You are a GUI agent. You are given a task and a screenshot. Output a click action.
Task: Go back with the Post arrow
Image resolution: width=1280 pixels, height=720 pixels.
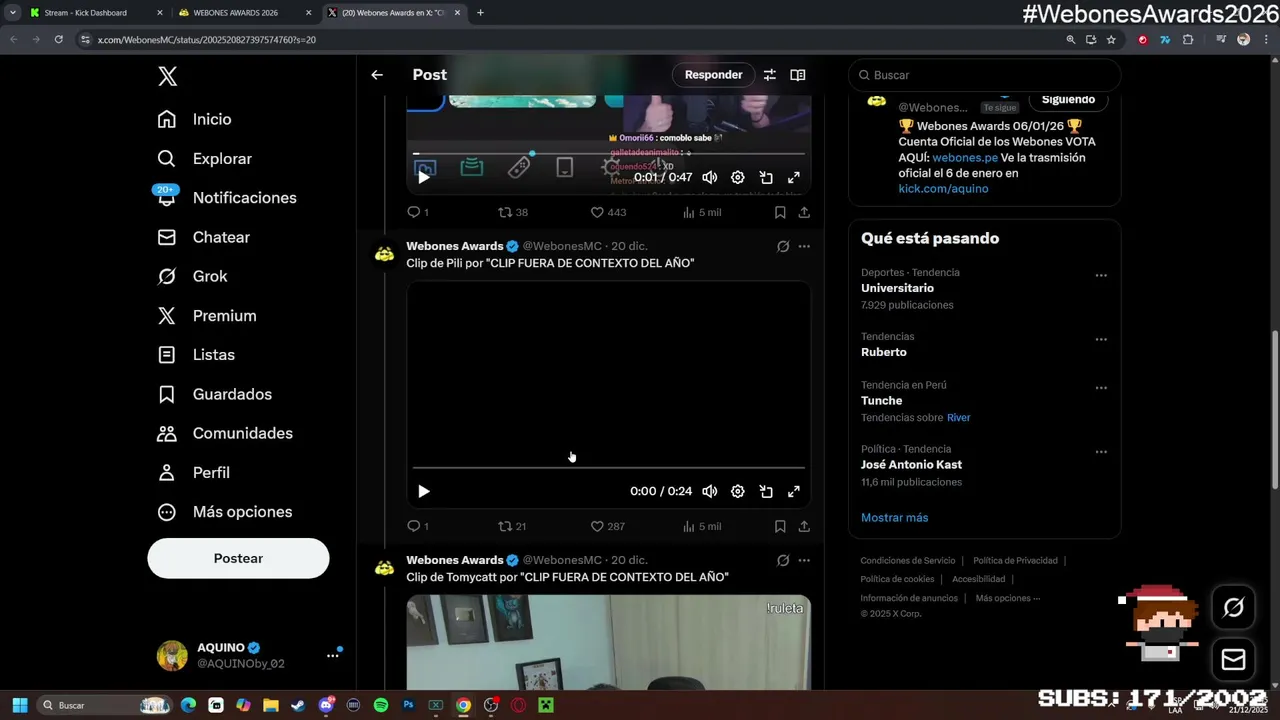coord(377,75)
